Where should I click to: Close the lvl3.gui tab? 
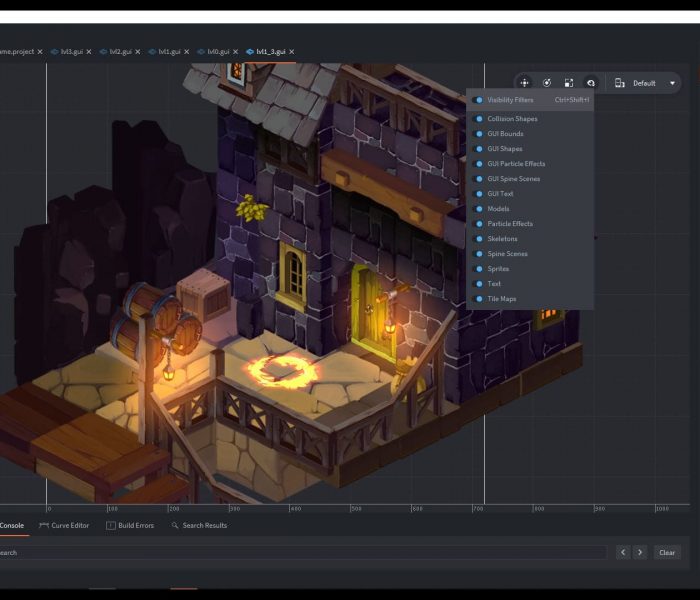[x=89, y=51]
